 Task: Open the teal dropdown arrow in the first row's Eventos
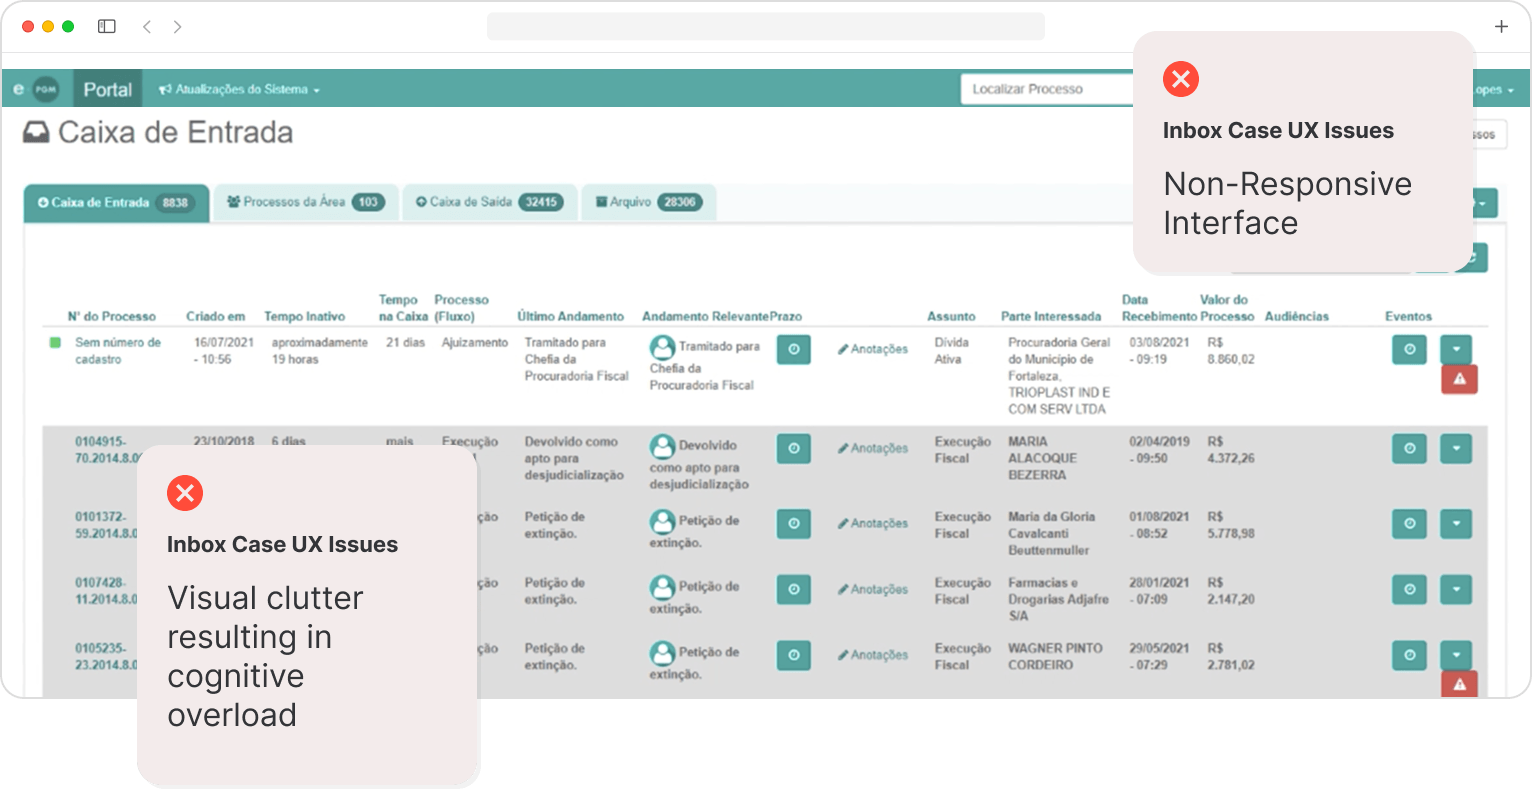[1456, 349]
